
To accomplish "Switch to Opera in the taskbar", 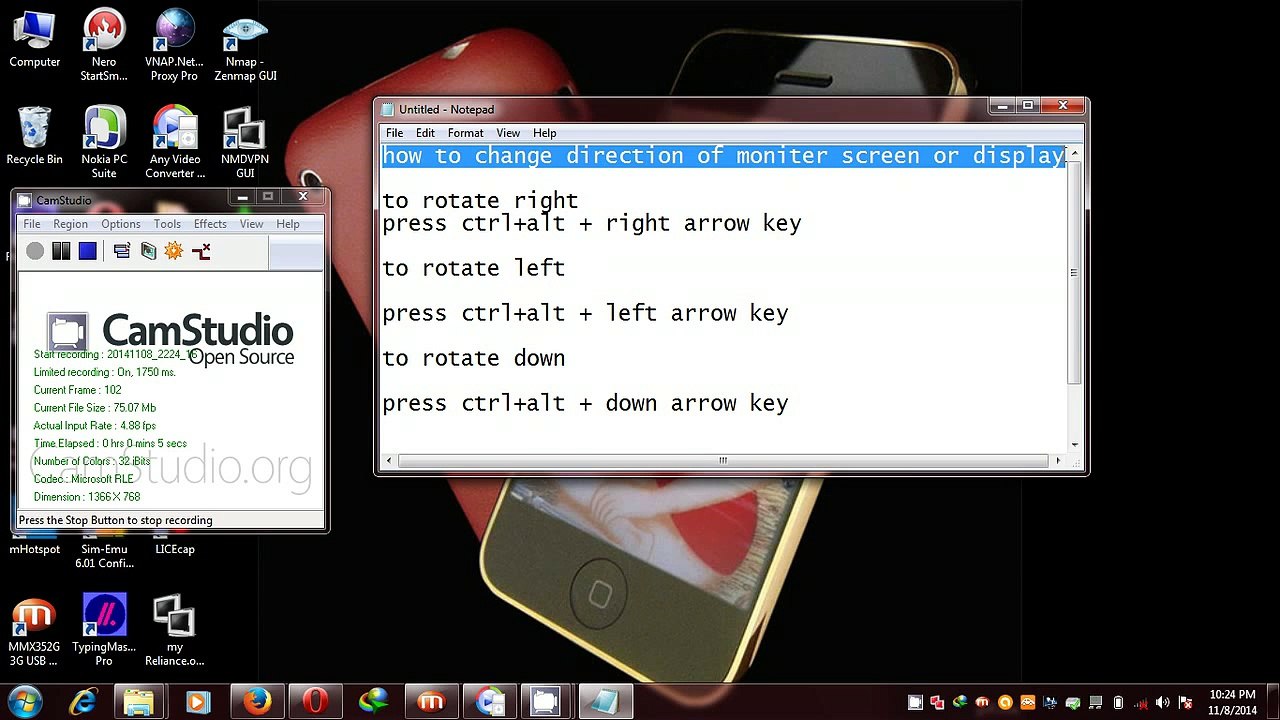I will coord(315,702).
